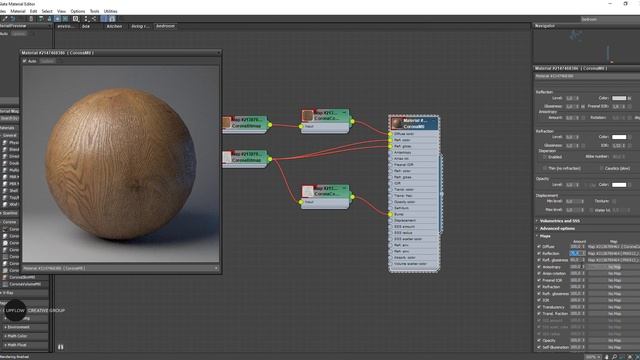The image size is (640, 360).
Task: Click the zoom extents magnifier toolbar icon
Action: point(76,19)
